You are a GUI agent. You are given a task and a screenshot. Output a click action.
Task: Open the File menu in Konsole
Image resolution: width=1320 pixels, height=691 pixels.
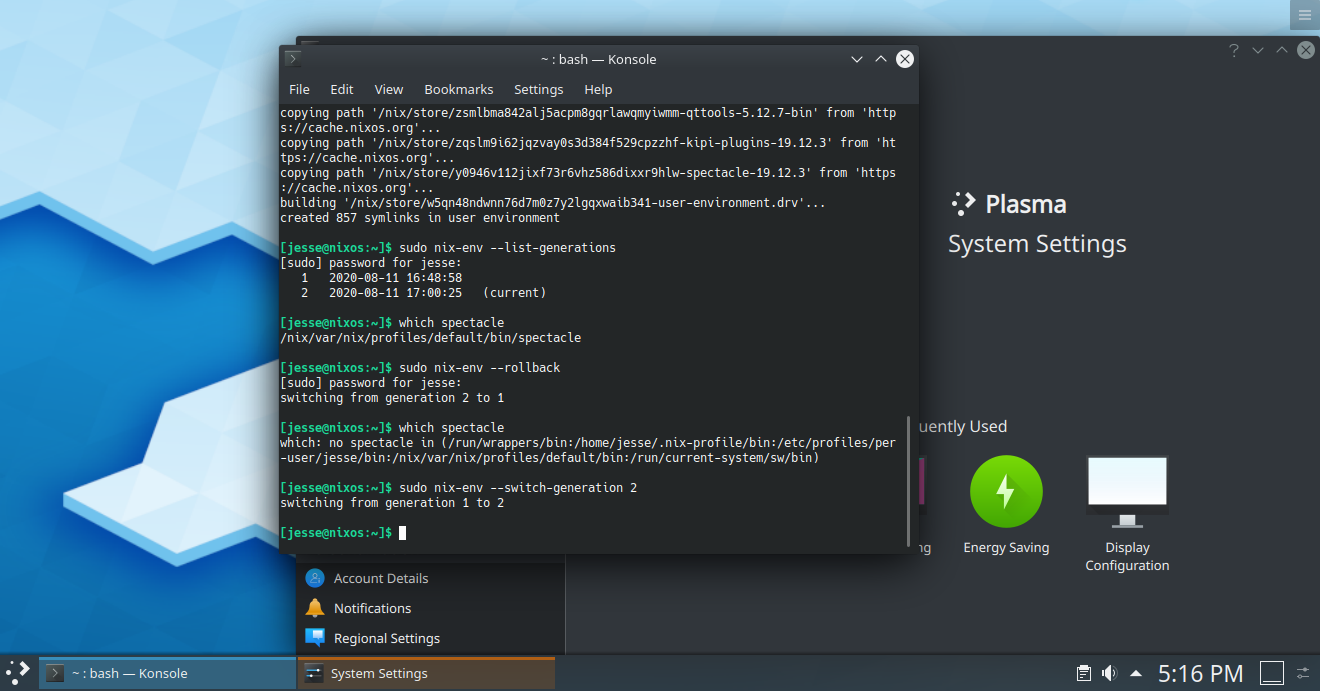[x=299, y=89]
